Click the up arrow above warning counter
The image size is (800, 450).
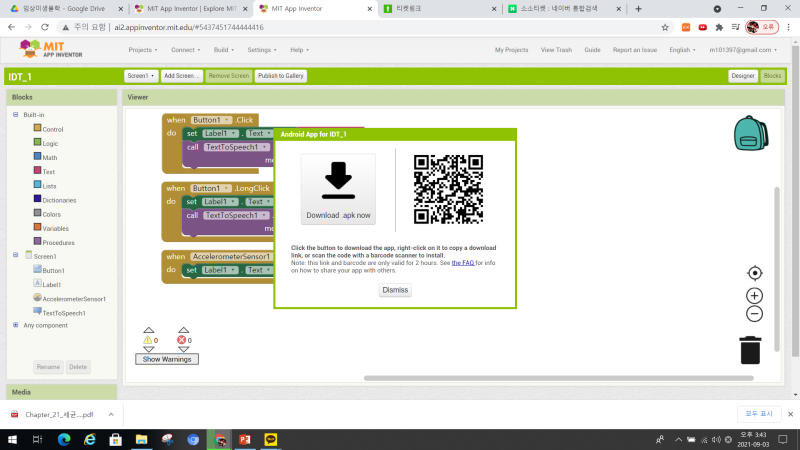coord(148,330)
